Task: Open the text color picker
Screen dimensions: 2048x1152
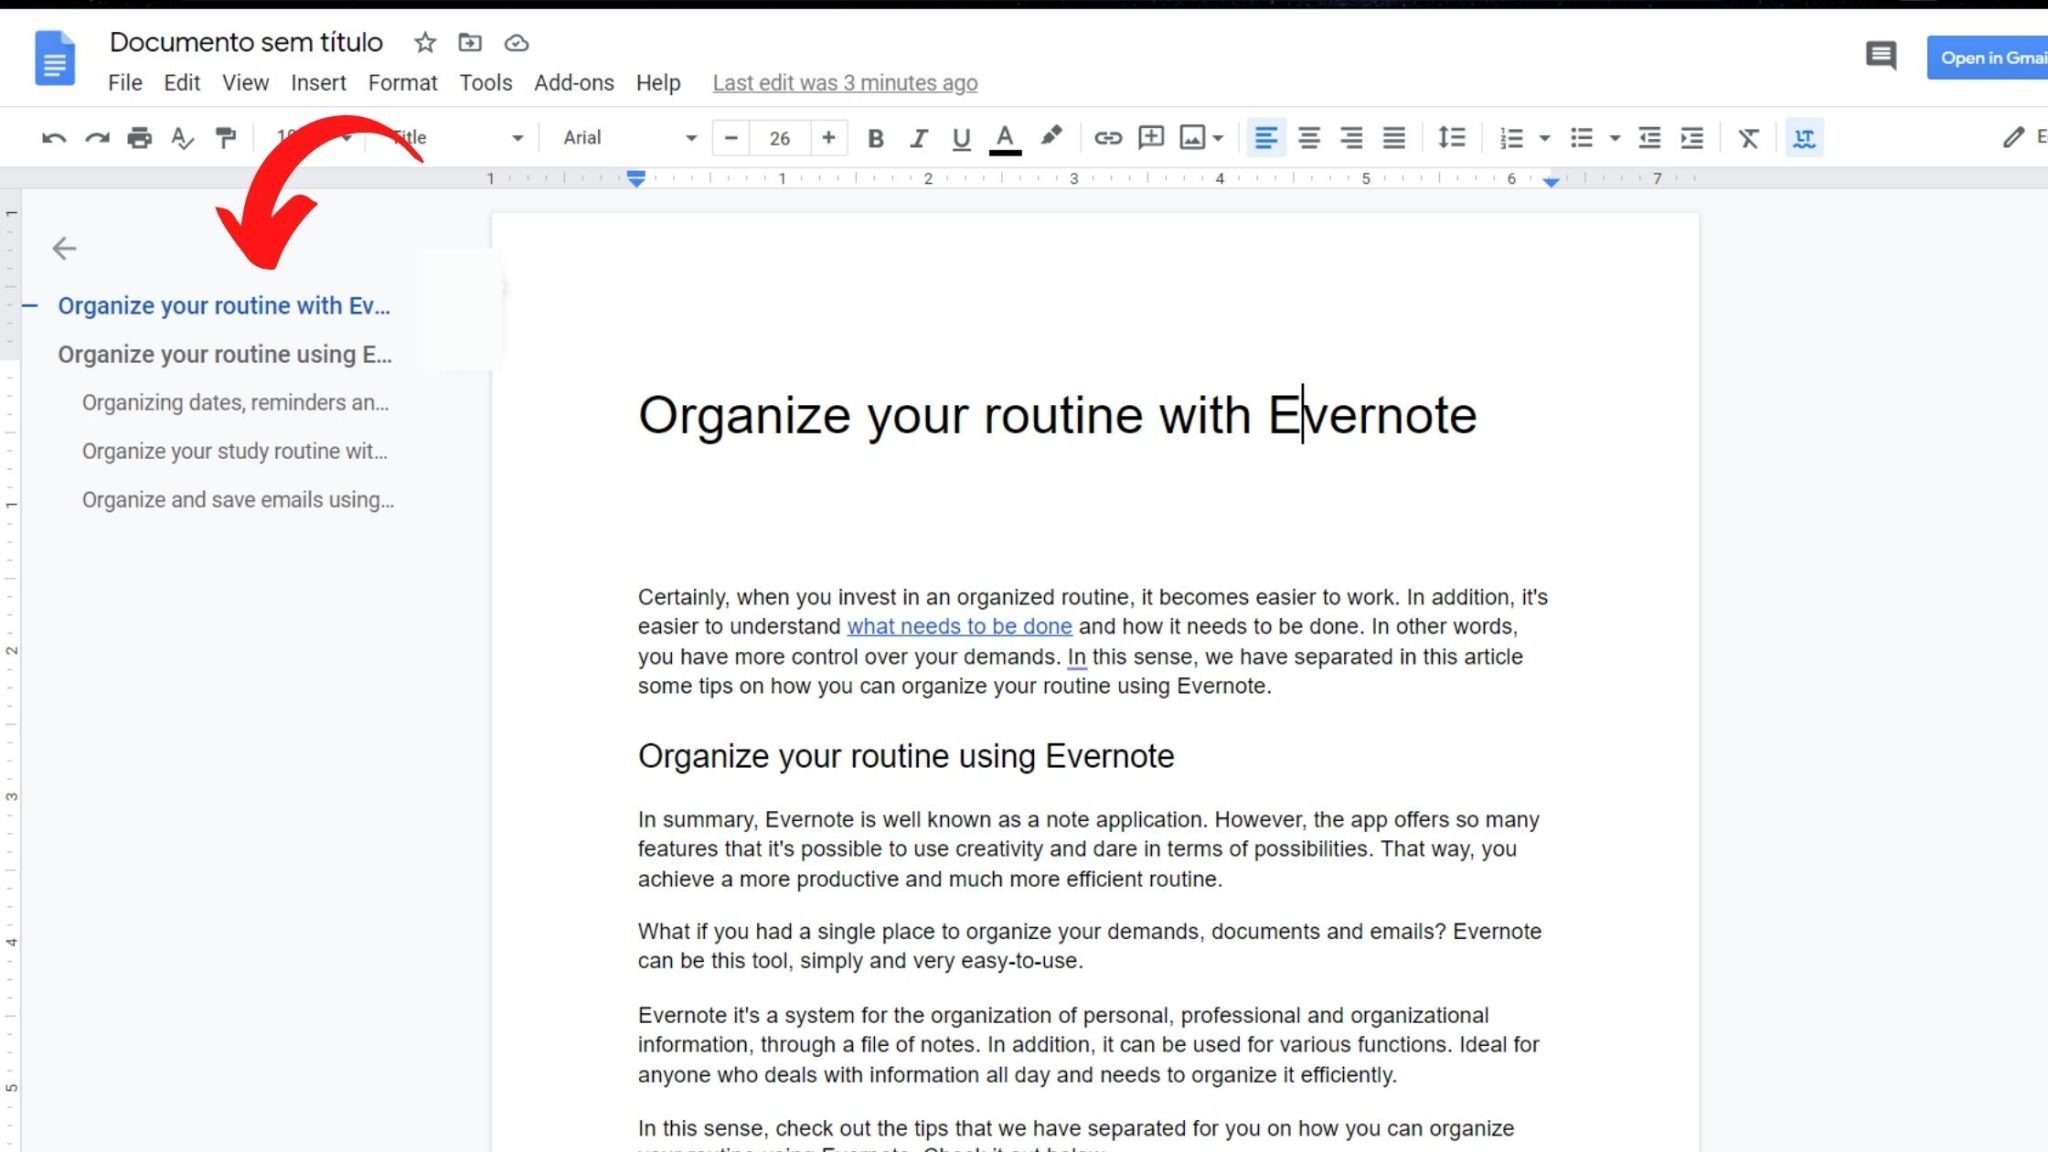Action: click(x=1005, y=138)
